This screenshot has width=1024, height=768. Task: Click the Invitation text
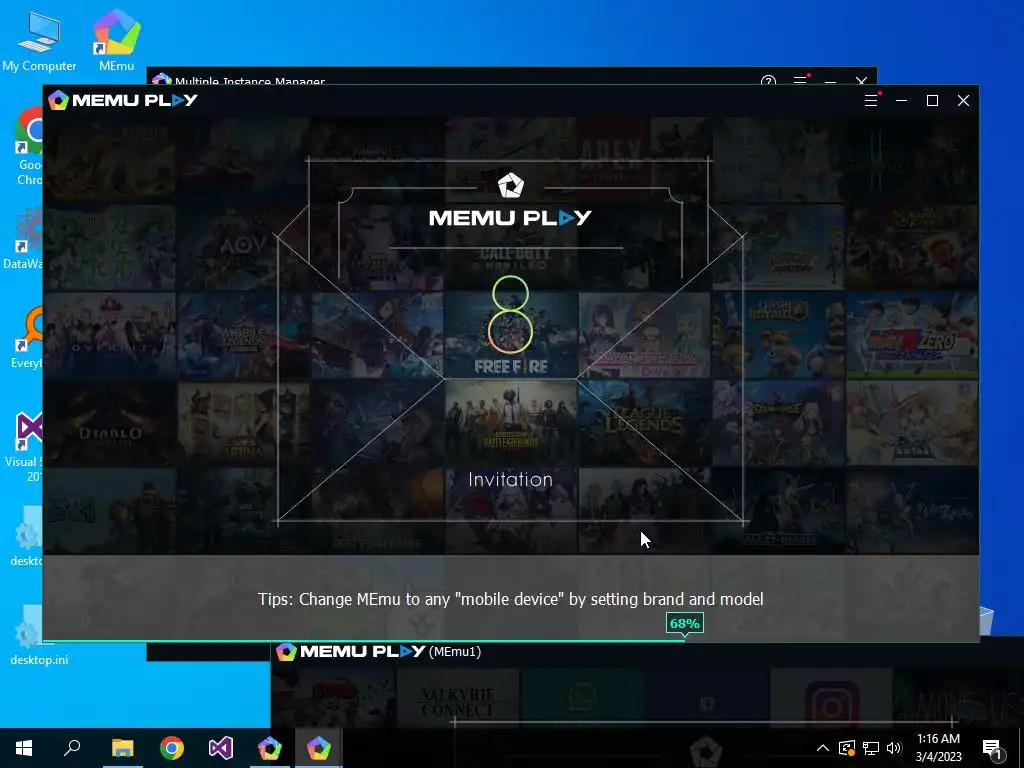pos(511,479)
